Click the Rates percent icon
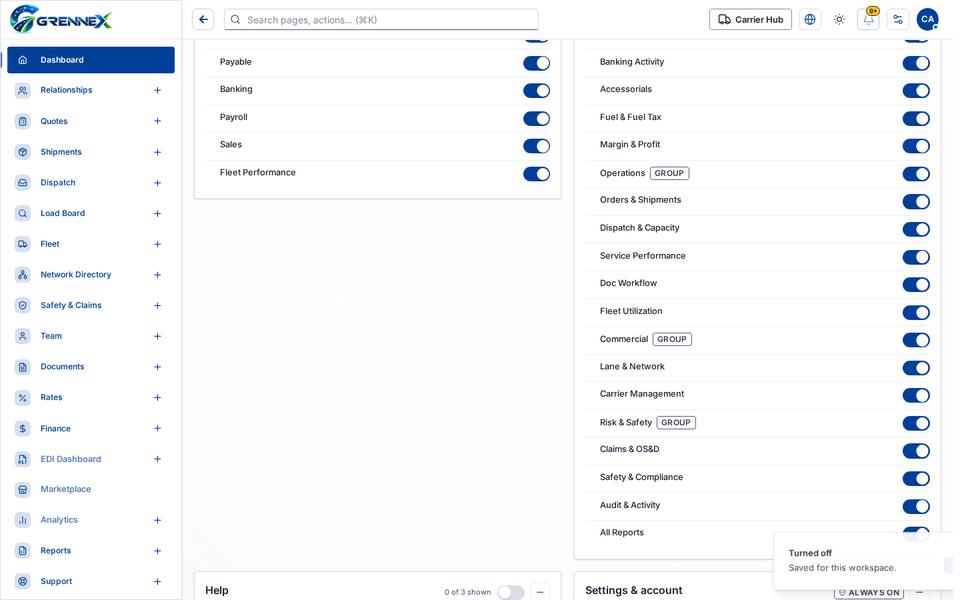 (23, 397)
